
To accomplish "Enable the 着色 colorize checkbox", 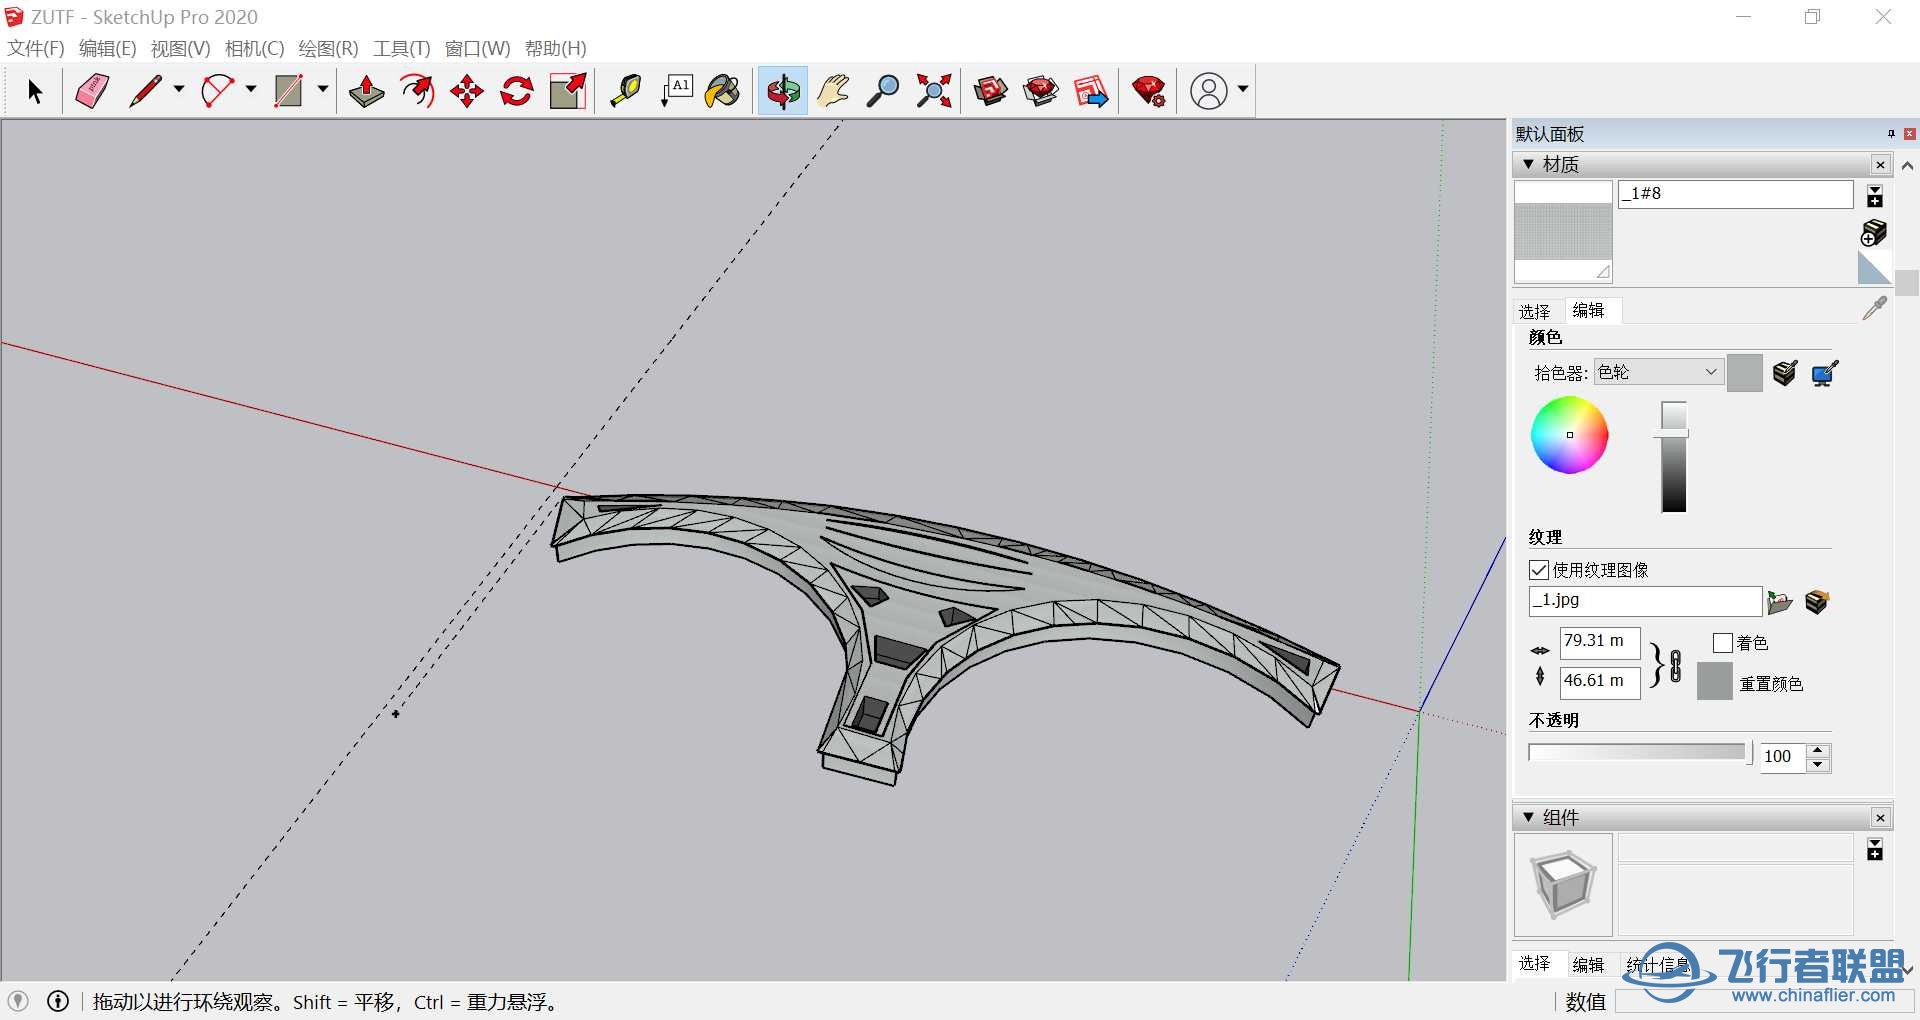I will click(1722, 643).
